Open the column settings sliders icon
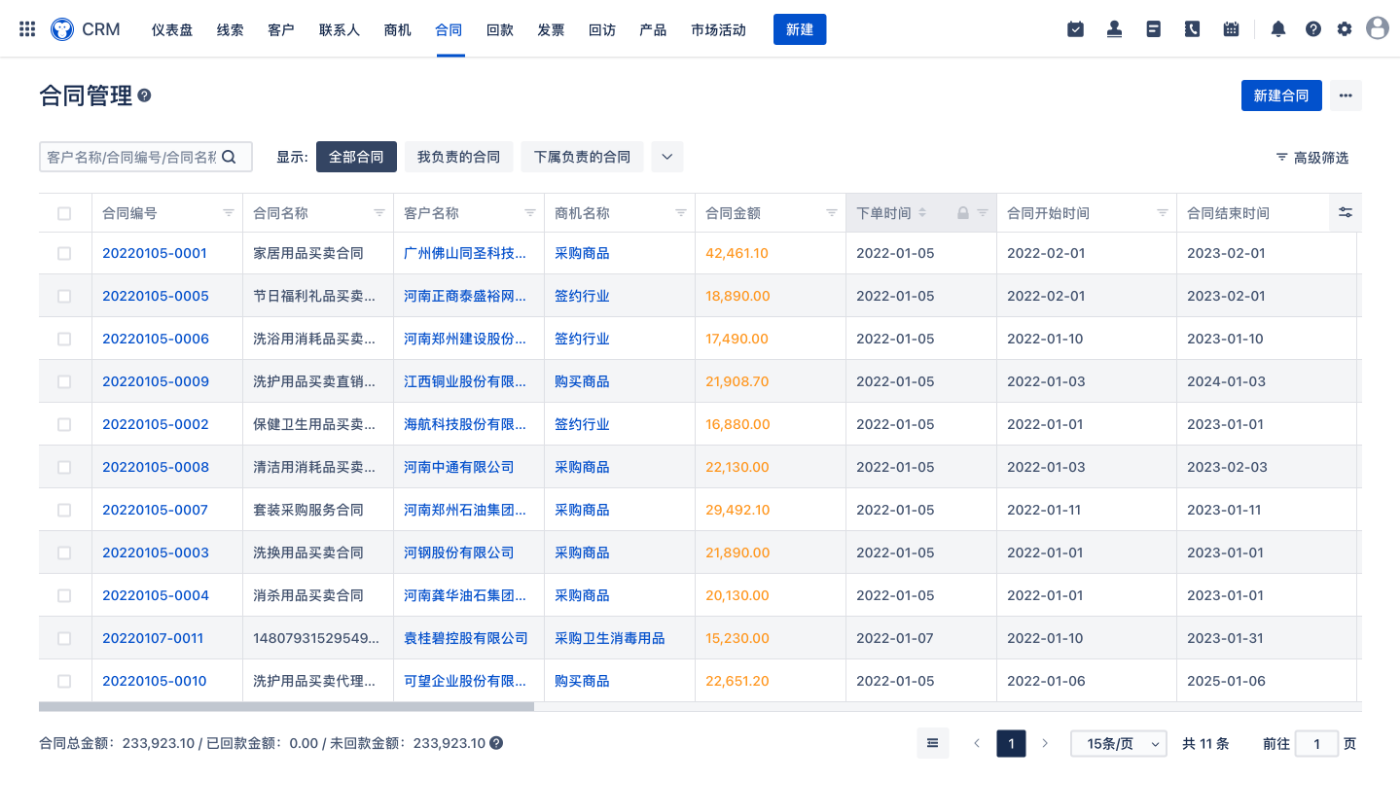 coord(1345,212)
